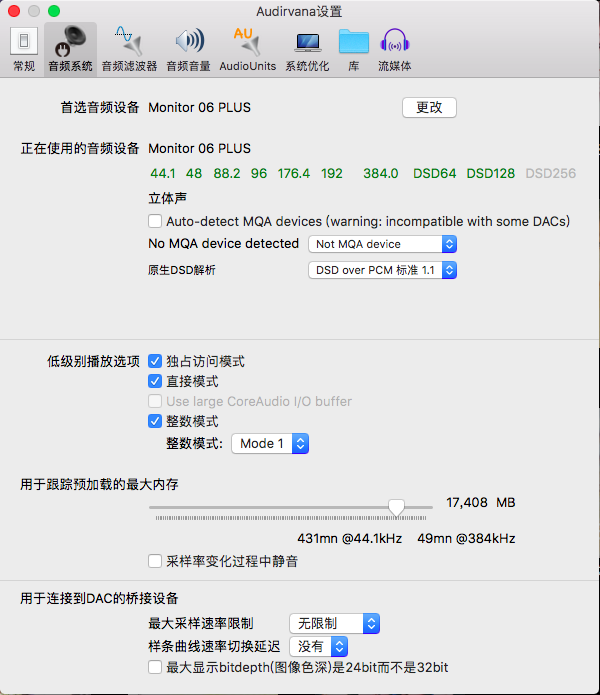Disable the 整数模式 checkbox
The image size is (600, 695).
pos(155,421)
